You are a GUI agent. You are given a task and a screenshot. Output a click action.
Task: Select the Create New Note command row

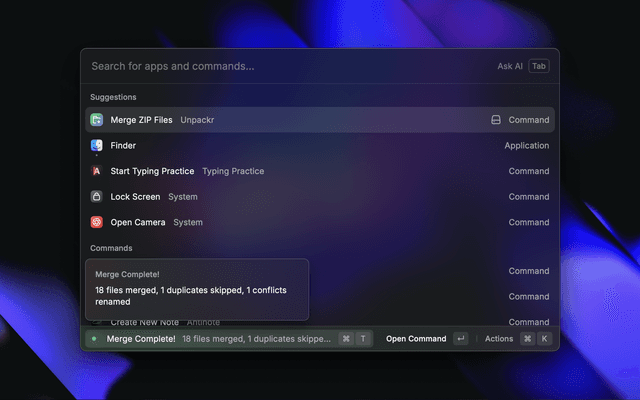click(x=430, y=322)
